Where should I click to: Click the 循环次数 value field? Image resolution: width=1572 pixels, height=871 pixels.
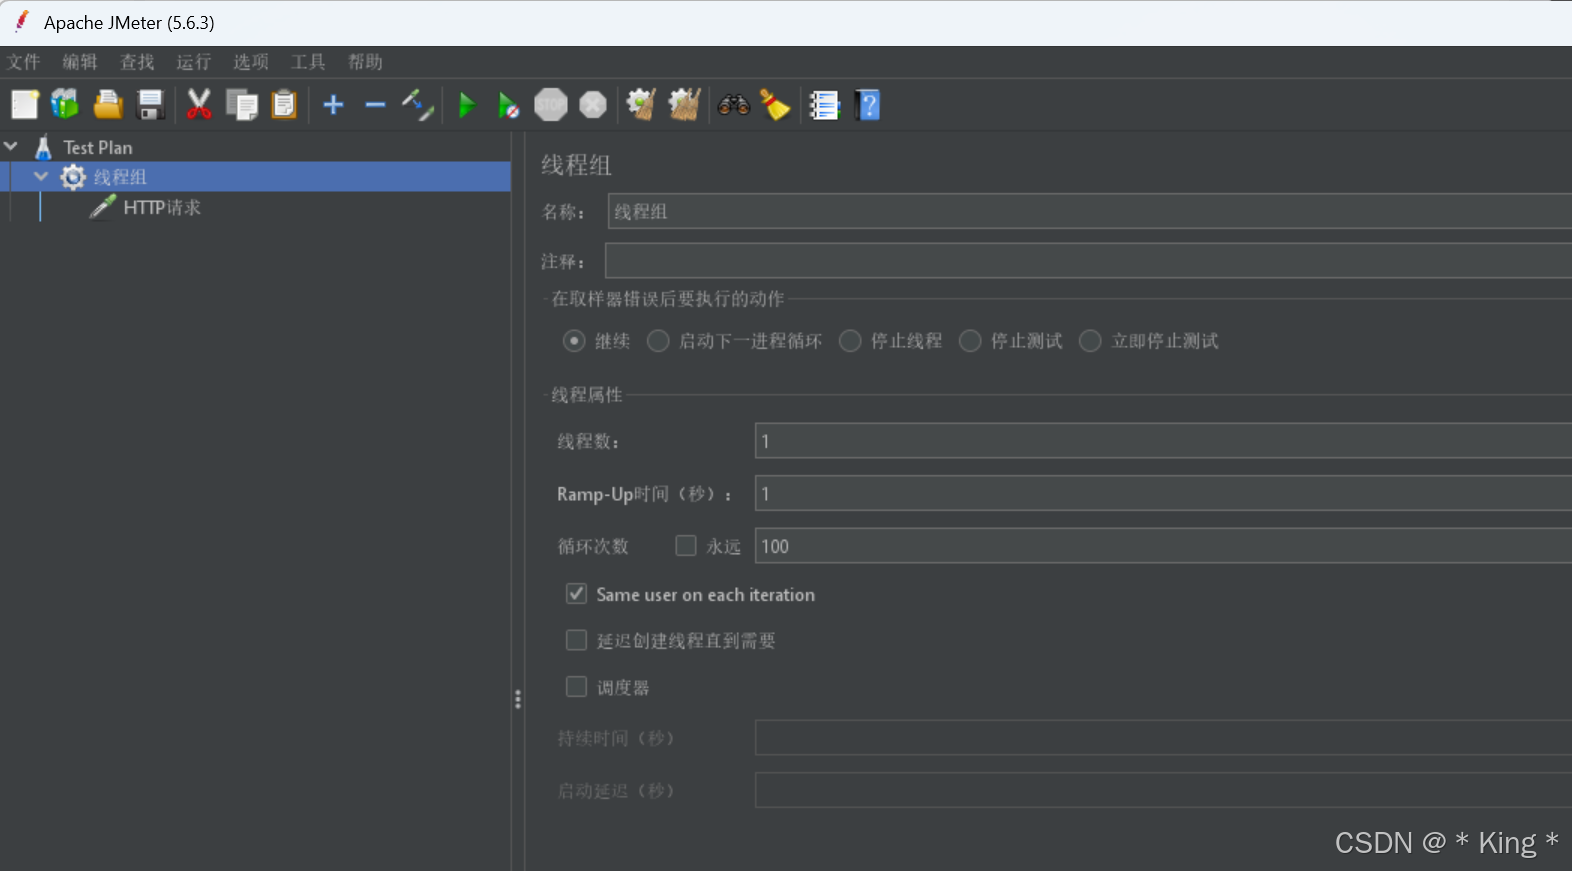1163,546
